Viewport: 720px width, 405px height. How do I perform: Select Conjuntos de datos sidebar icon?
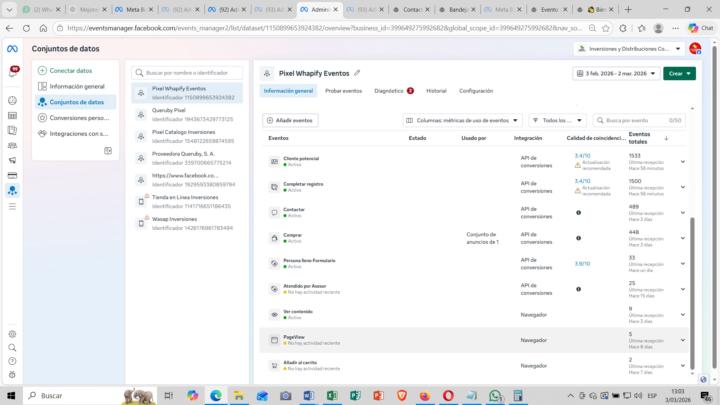point(12,190)
